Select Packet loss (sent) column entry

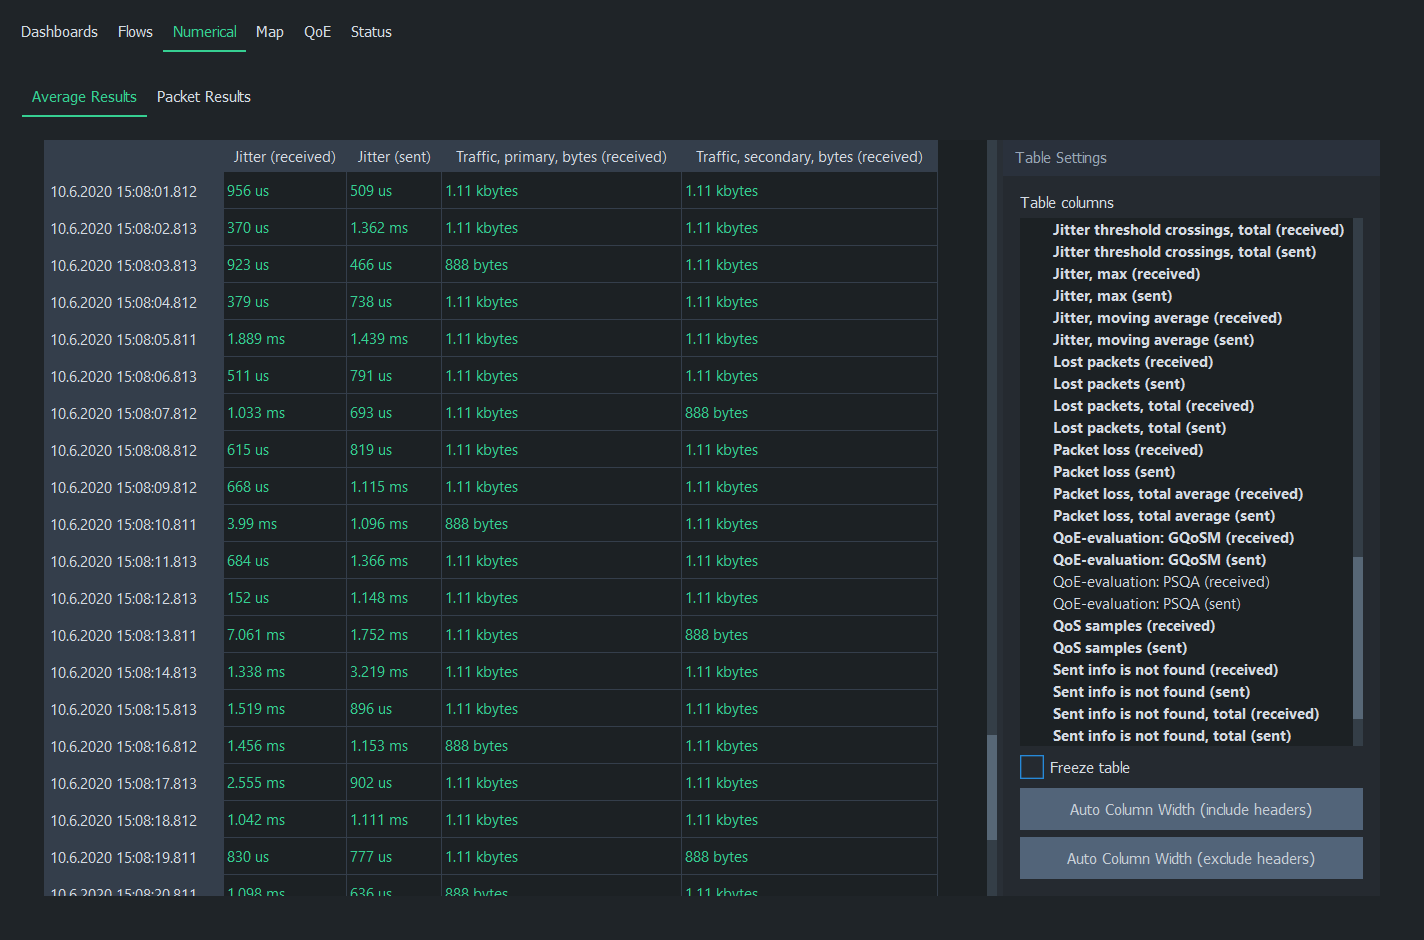[x=1114, y=472]
